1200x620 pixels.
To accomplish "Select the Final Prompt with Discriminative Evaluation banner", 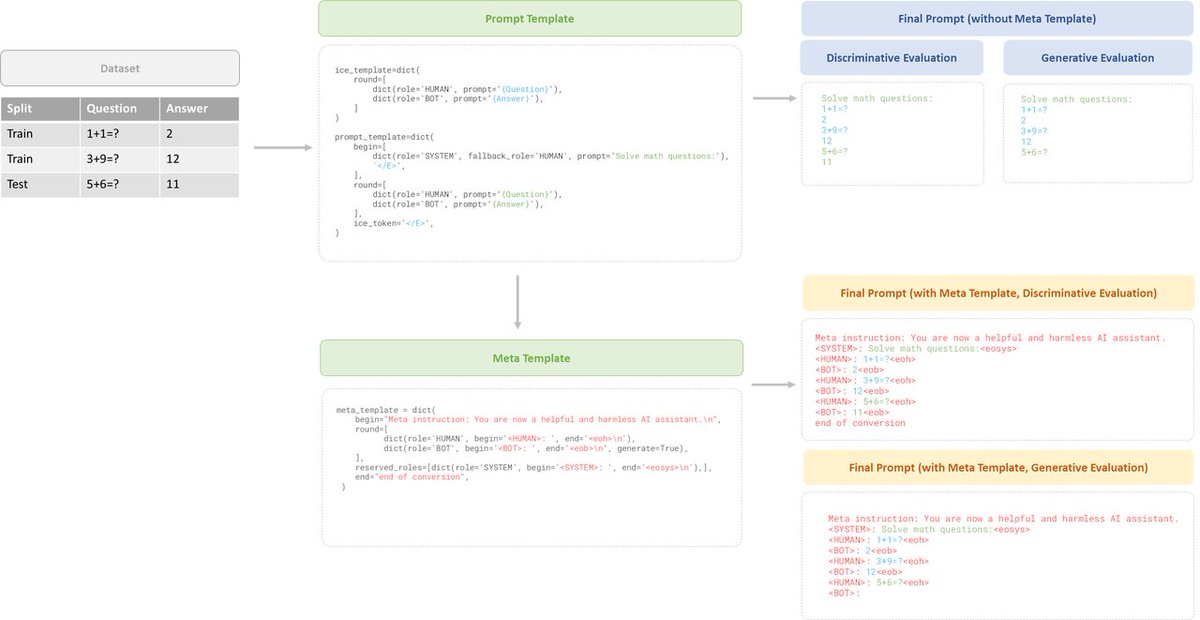I will pos(996,292).
